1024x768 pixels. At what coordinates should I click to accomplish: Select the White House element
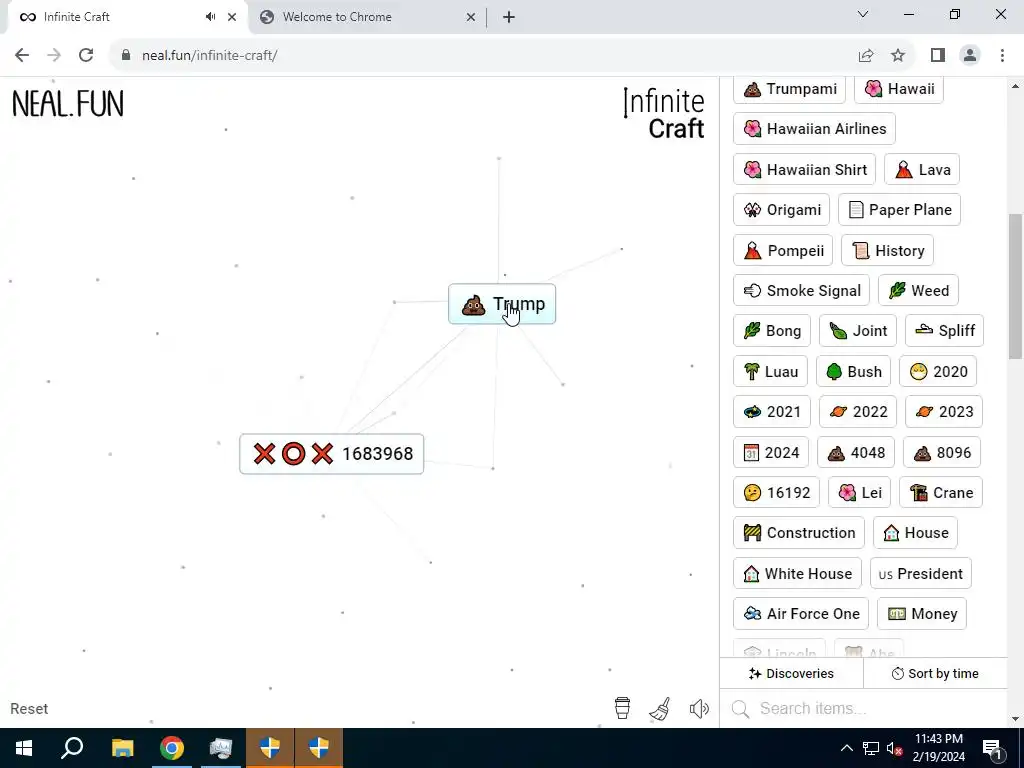[x=797, y=574]
